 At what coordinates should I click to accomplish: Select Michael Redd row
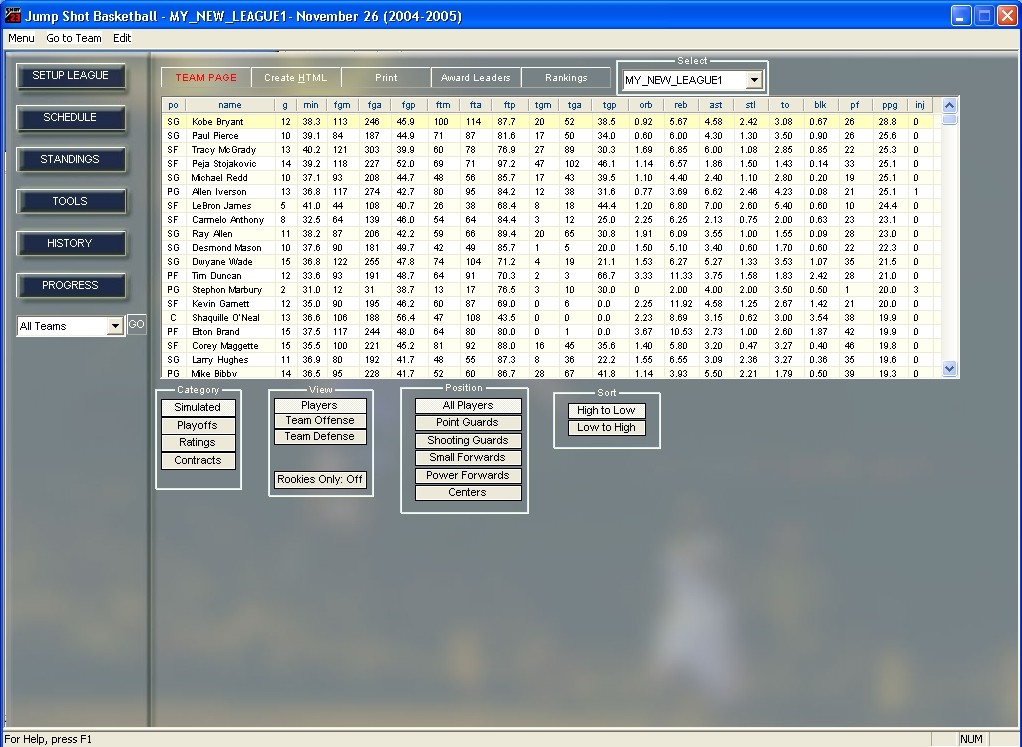(551, 178)
